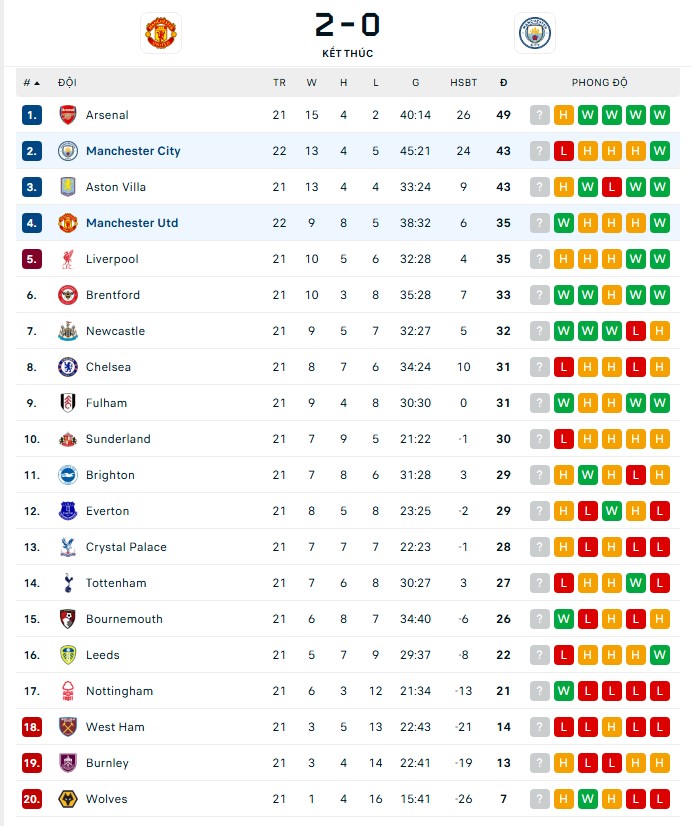This screenshot has width=692, height=826.
Task: Click the TR matches played header
Action: tap(279, 83)
